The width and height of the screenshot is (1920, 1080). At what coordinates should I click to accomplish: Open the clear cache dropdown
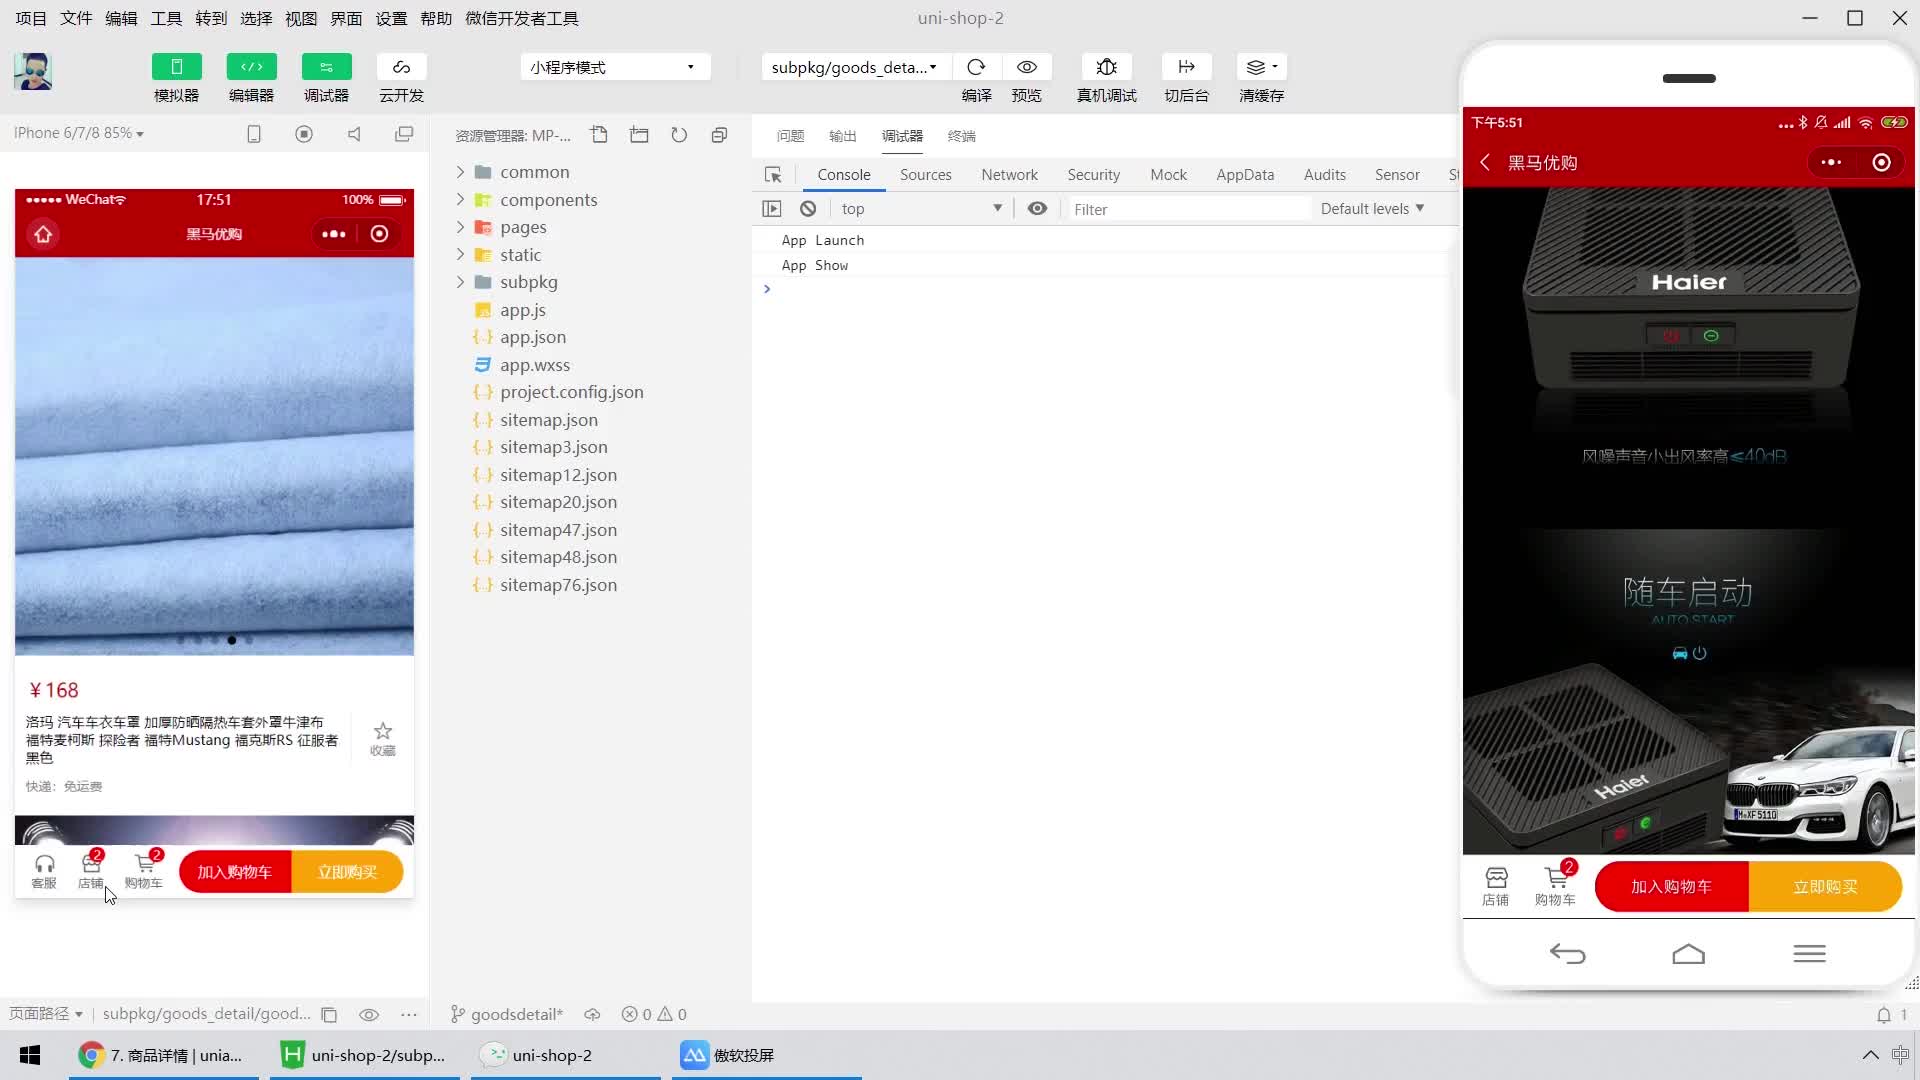pos(1261,67)
